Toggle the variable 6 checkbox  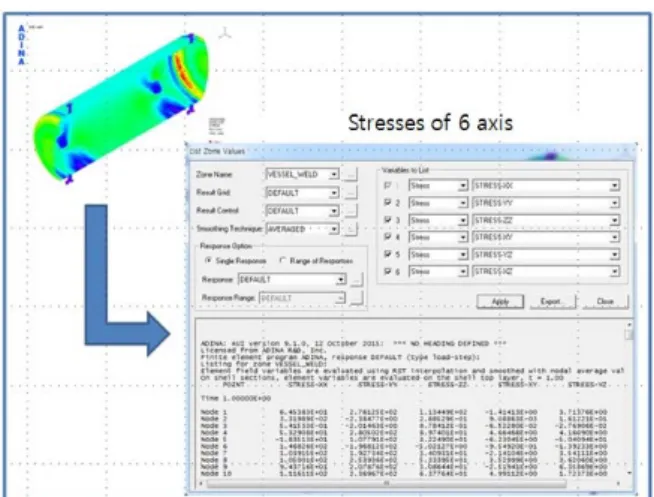pyautogui.click(x=387, y=271)
